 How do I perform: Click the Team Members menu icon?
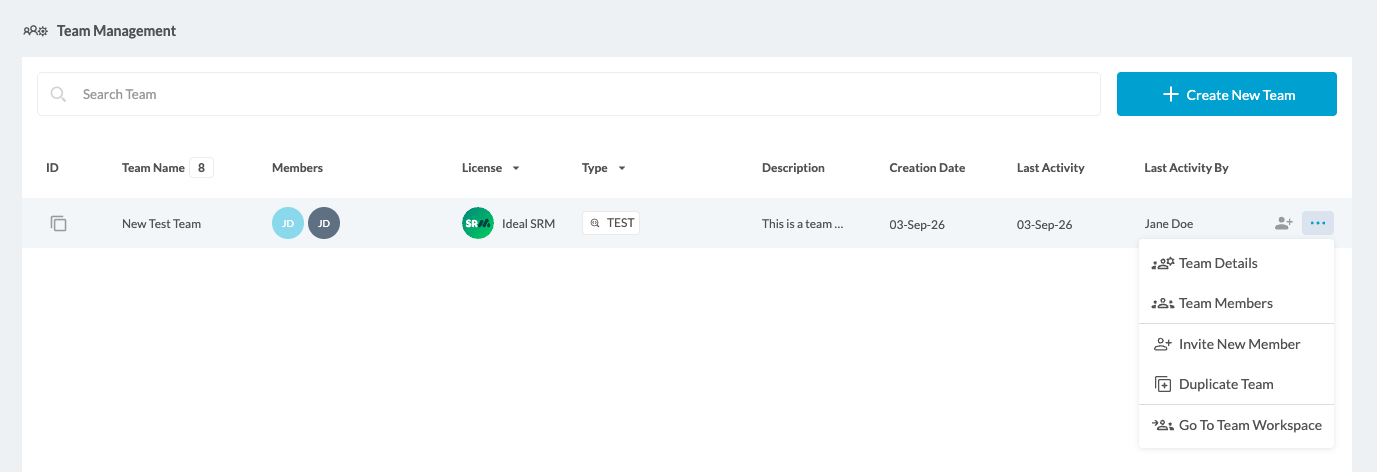click(x=1163, y=303)
